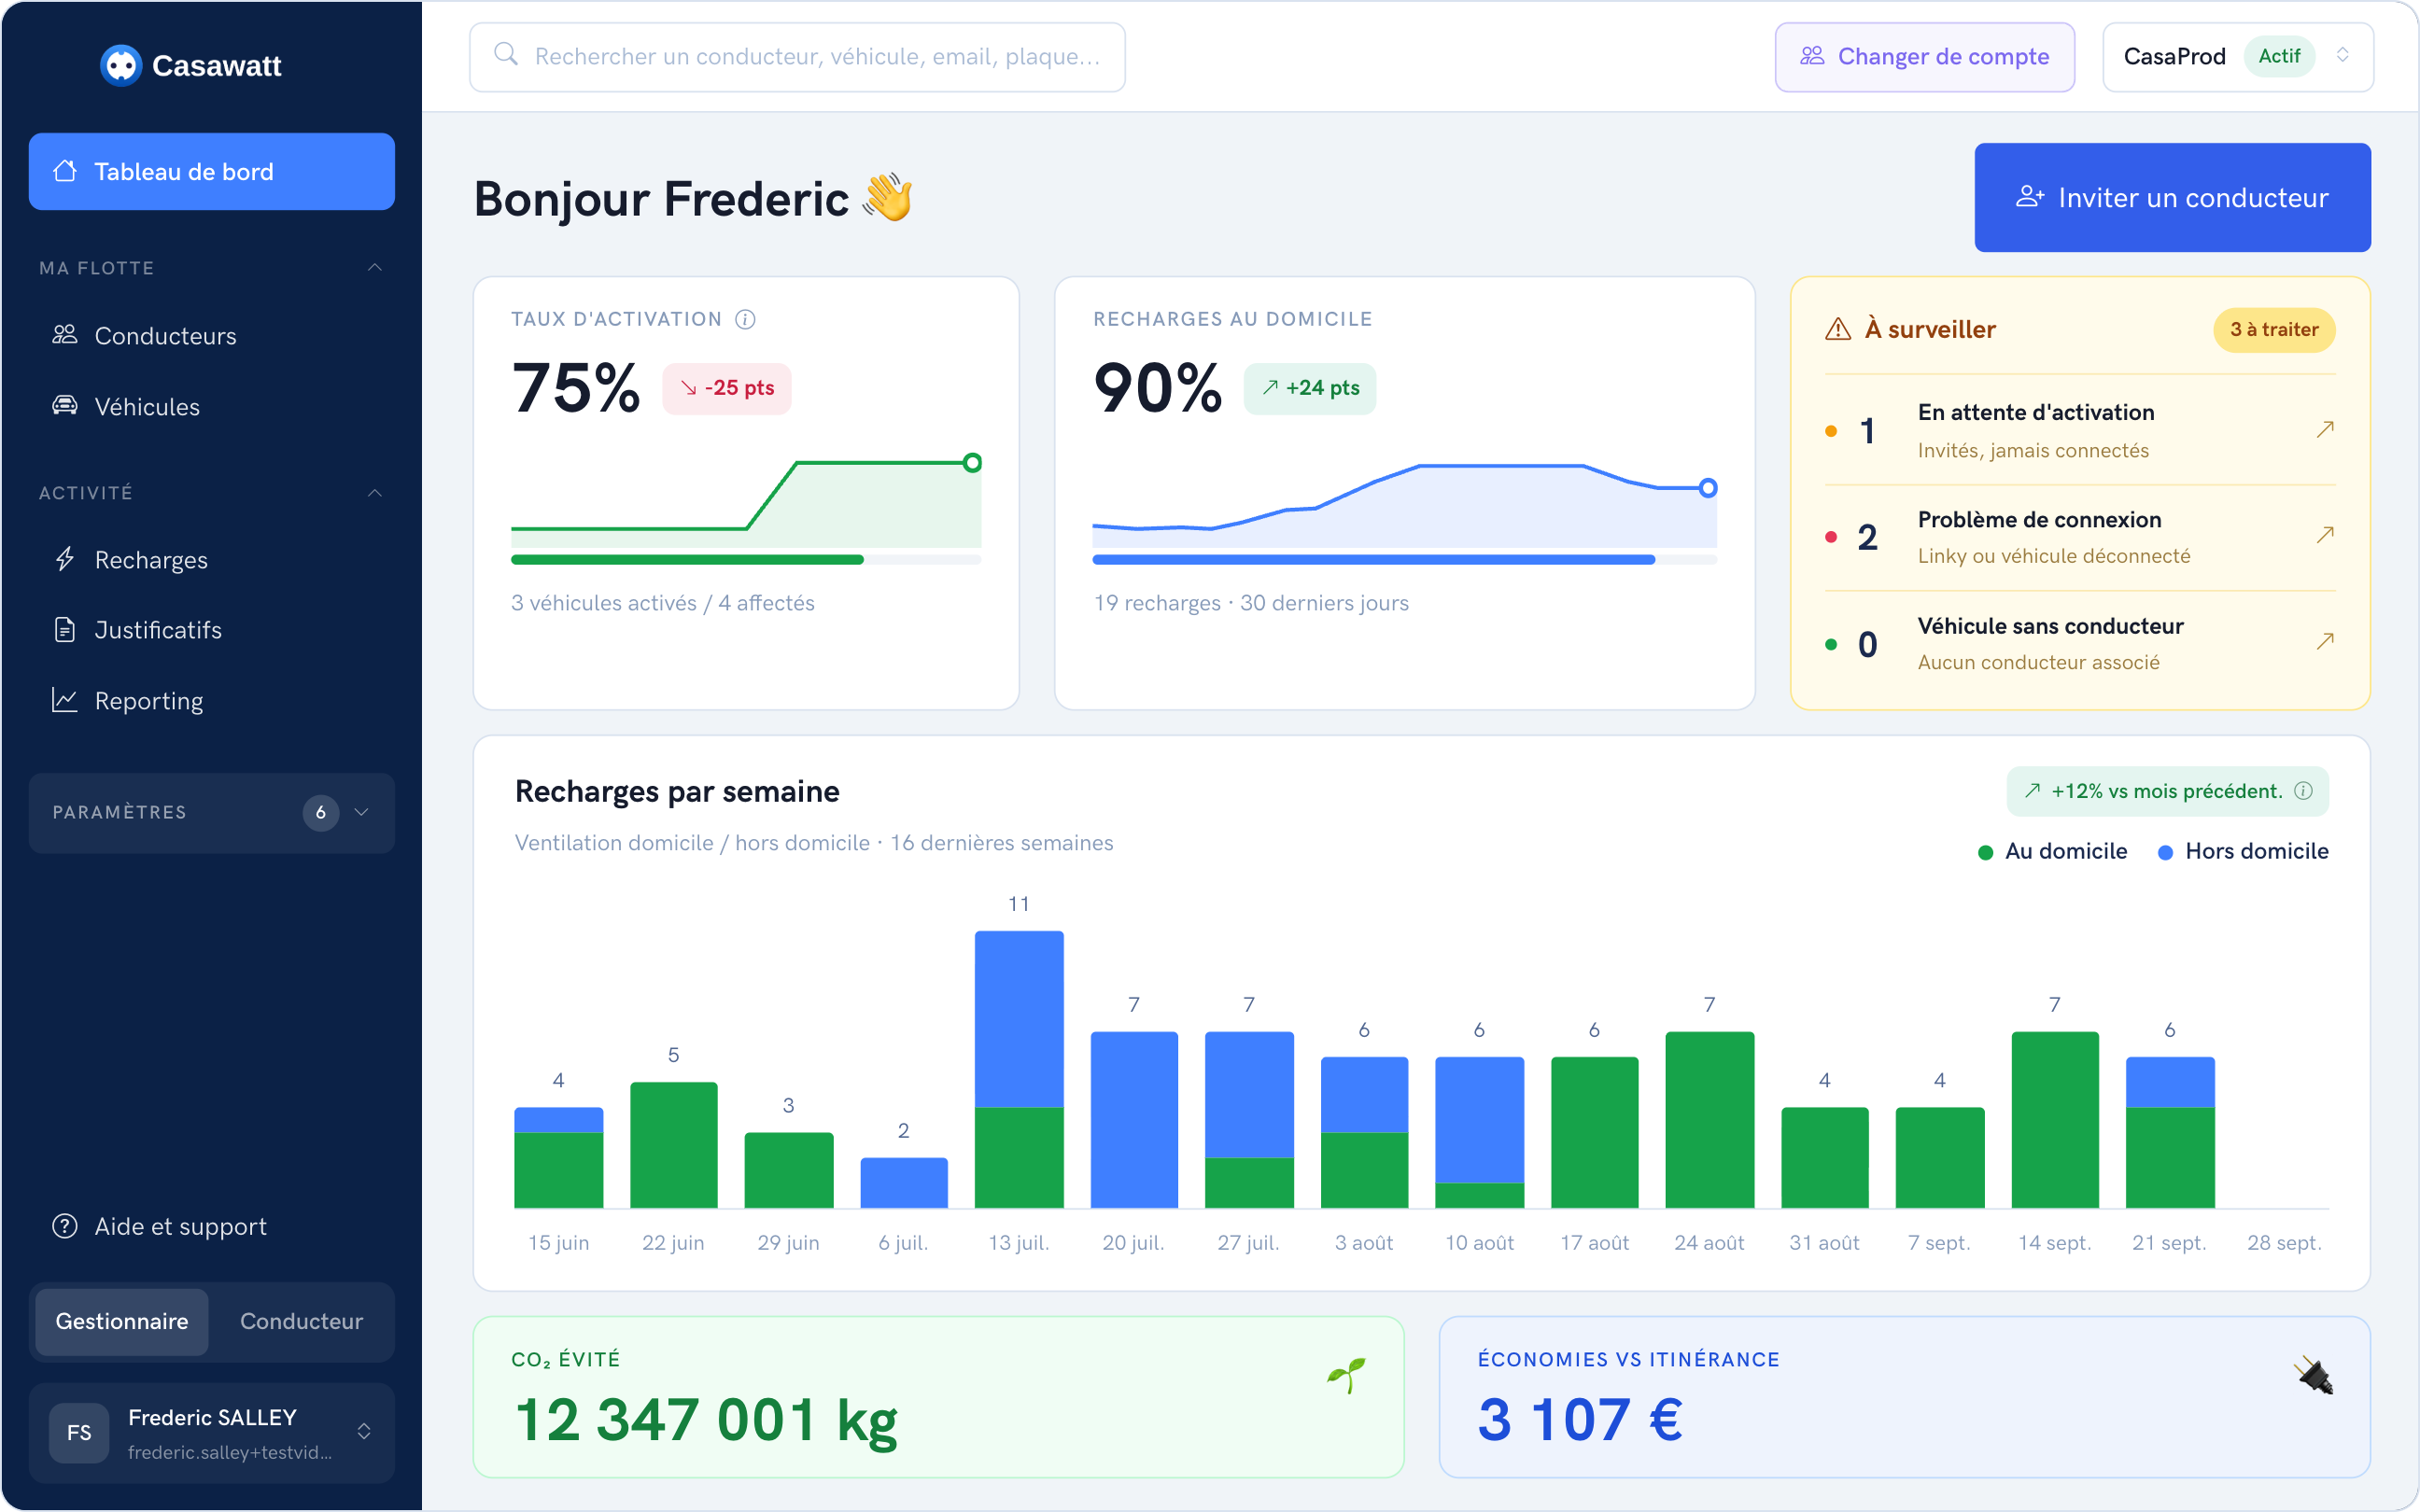Click the warning triangle in À surveiller
Viewport: 2420px width, 1512px height.
point(1838,329)
